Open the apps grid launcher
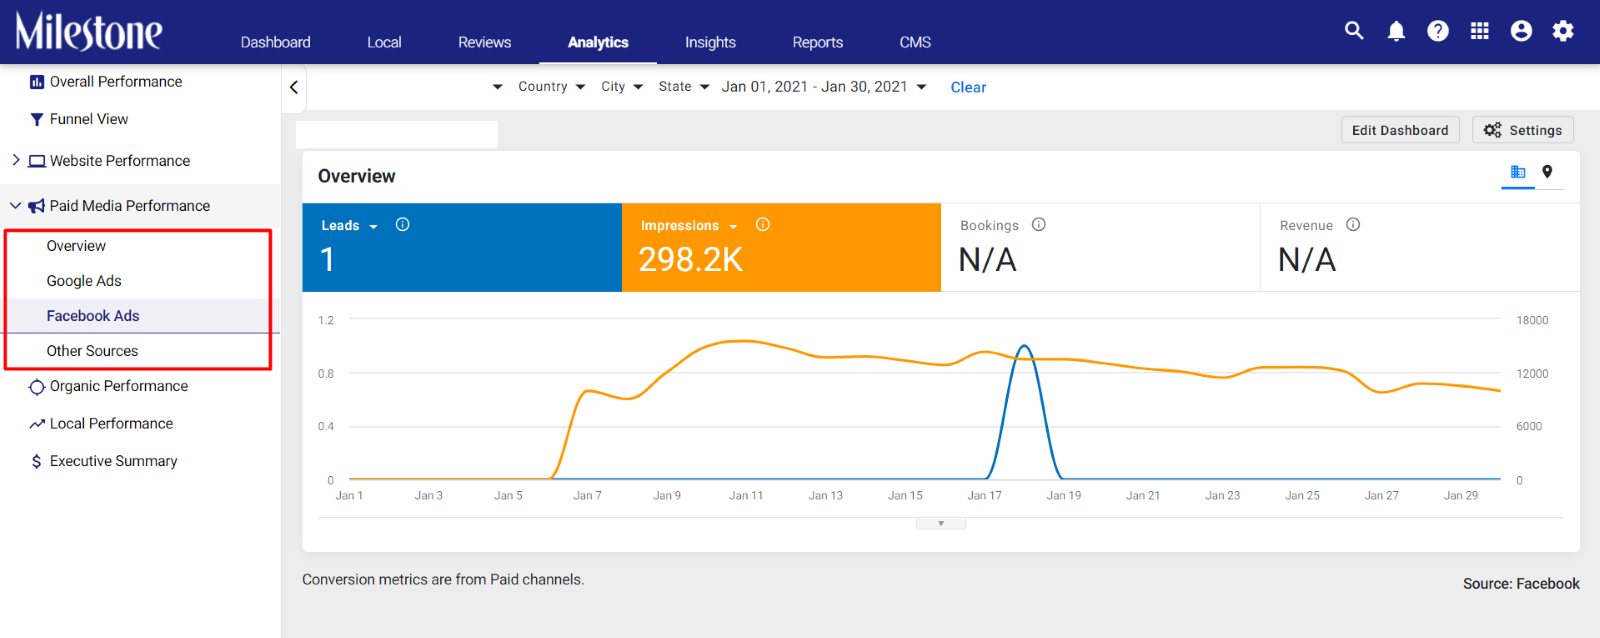 [1480, 31]
